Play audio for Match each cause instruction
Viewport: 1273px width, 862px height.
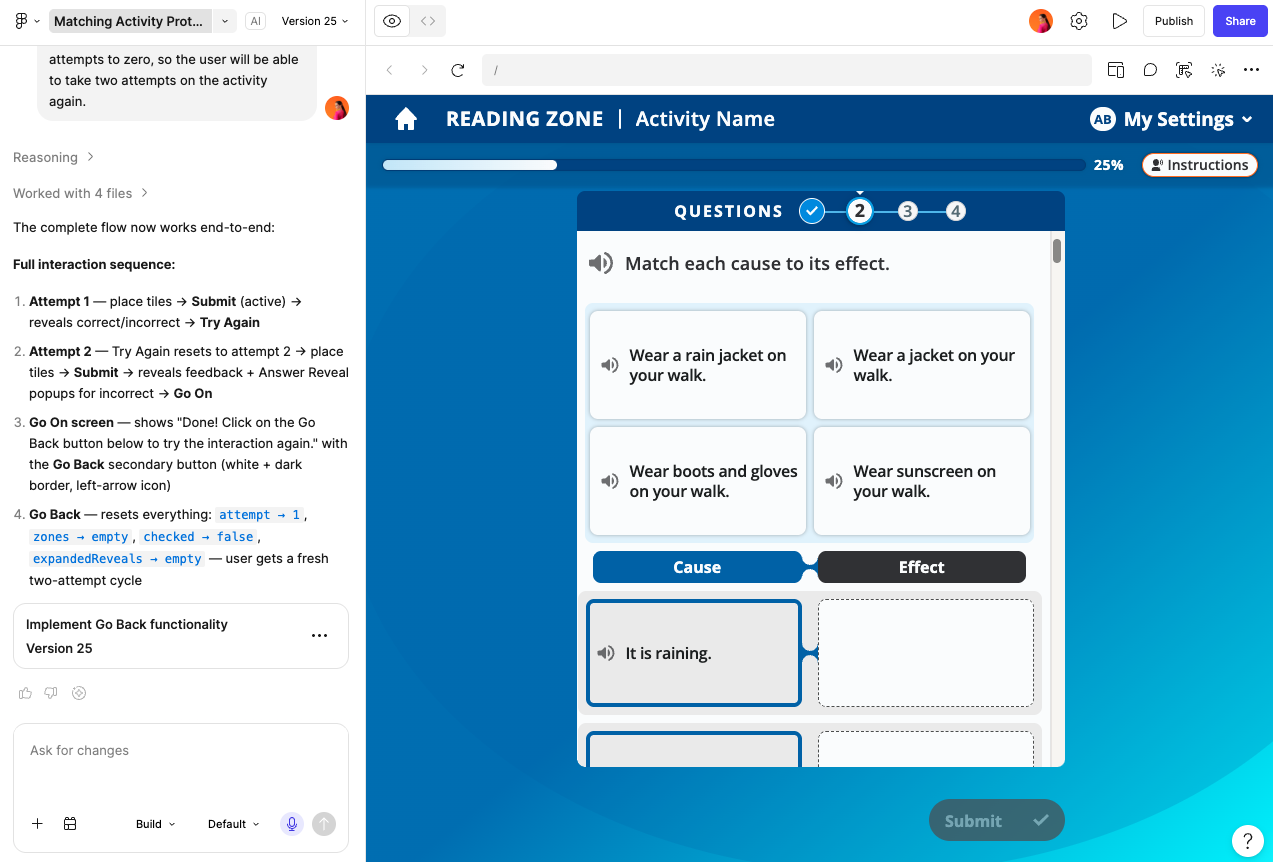pos(600,263)
